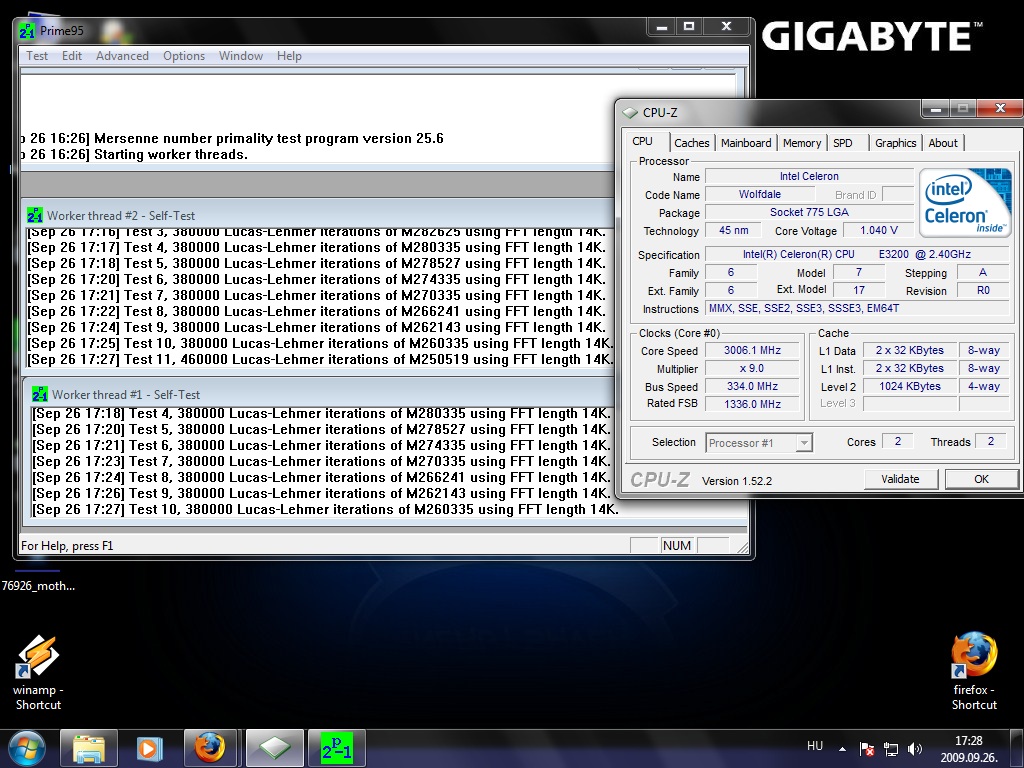Open the Windows Start orb
The width and height of the screenshot is (1024, 768).
pyautogui.click(x=27, y=748)
